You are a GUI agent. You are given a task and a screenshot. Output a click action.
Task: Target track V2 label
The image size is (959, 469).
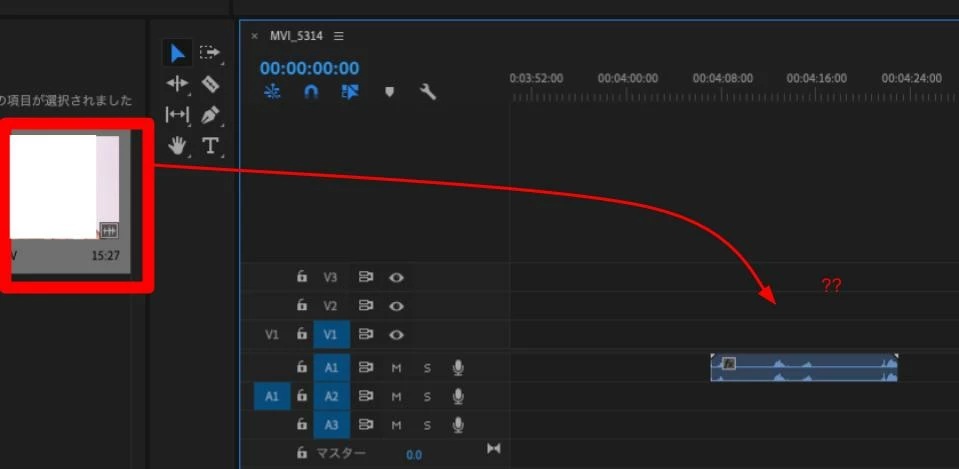pyautogui.click(x=330, y=305)
